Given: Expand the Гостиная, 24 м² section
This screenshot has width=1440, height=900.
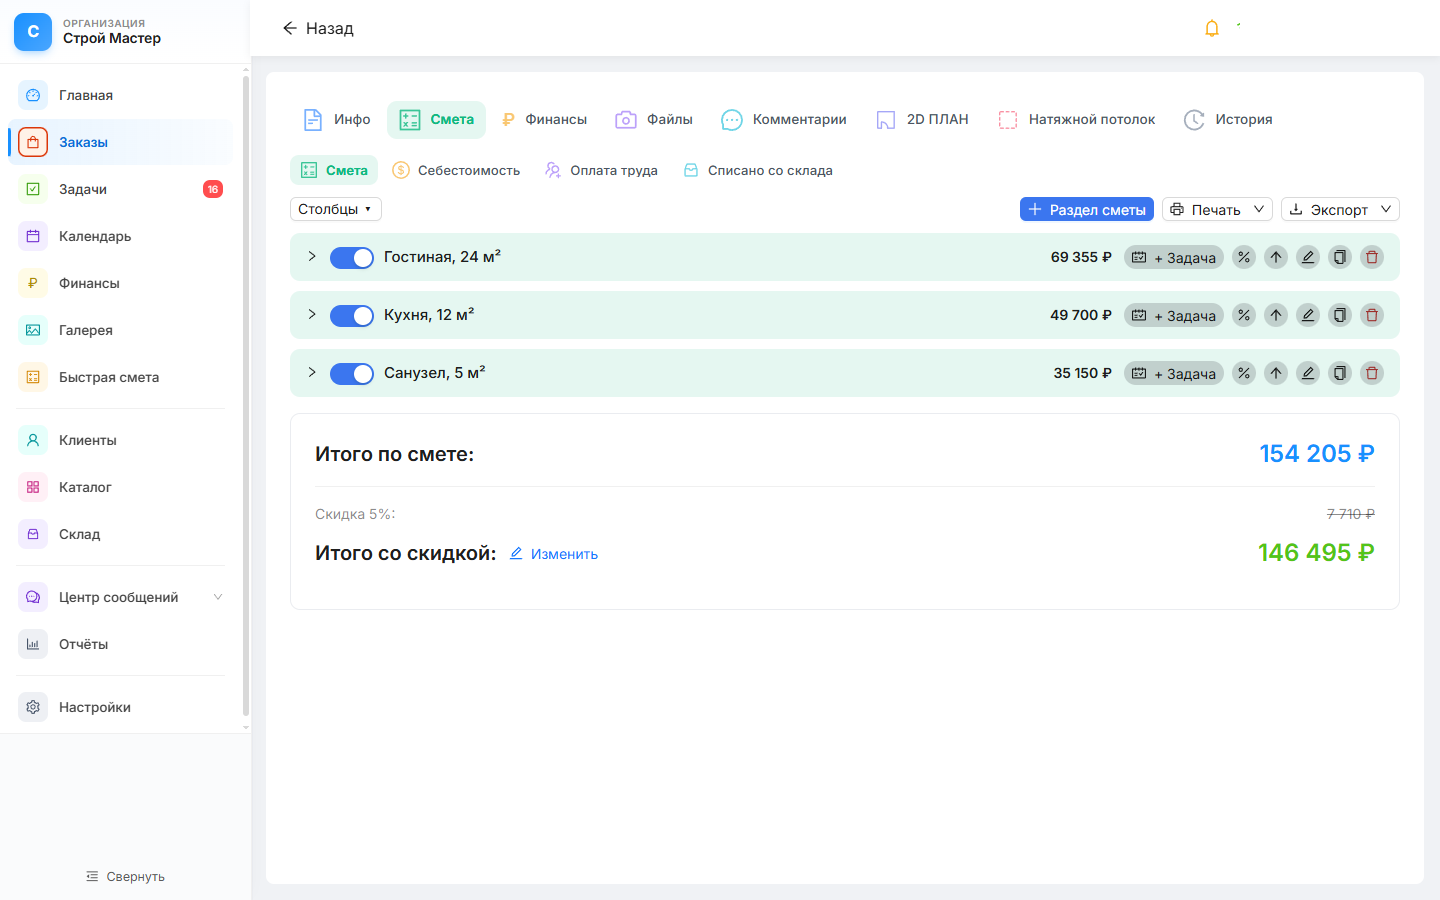Looking at the screenshot, I should coord(312,257).
